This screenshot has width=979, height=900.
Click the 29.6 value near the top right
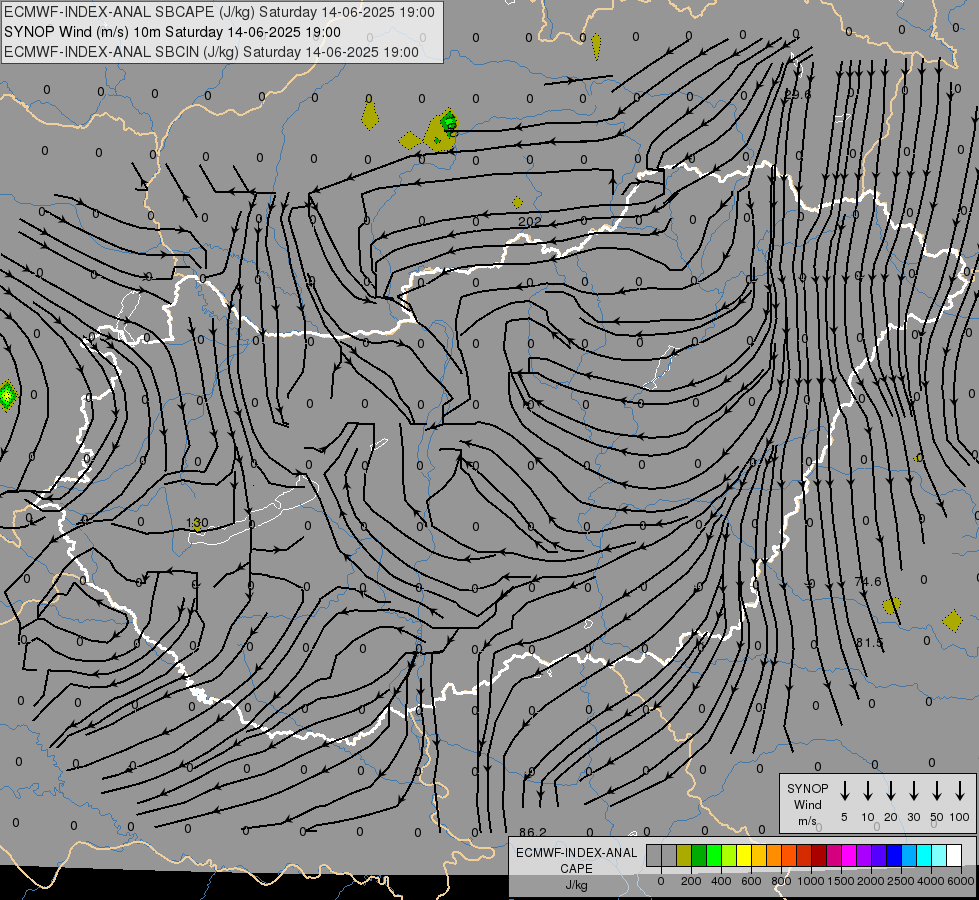pos(797,94)
